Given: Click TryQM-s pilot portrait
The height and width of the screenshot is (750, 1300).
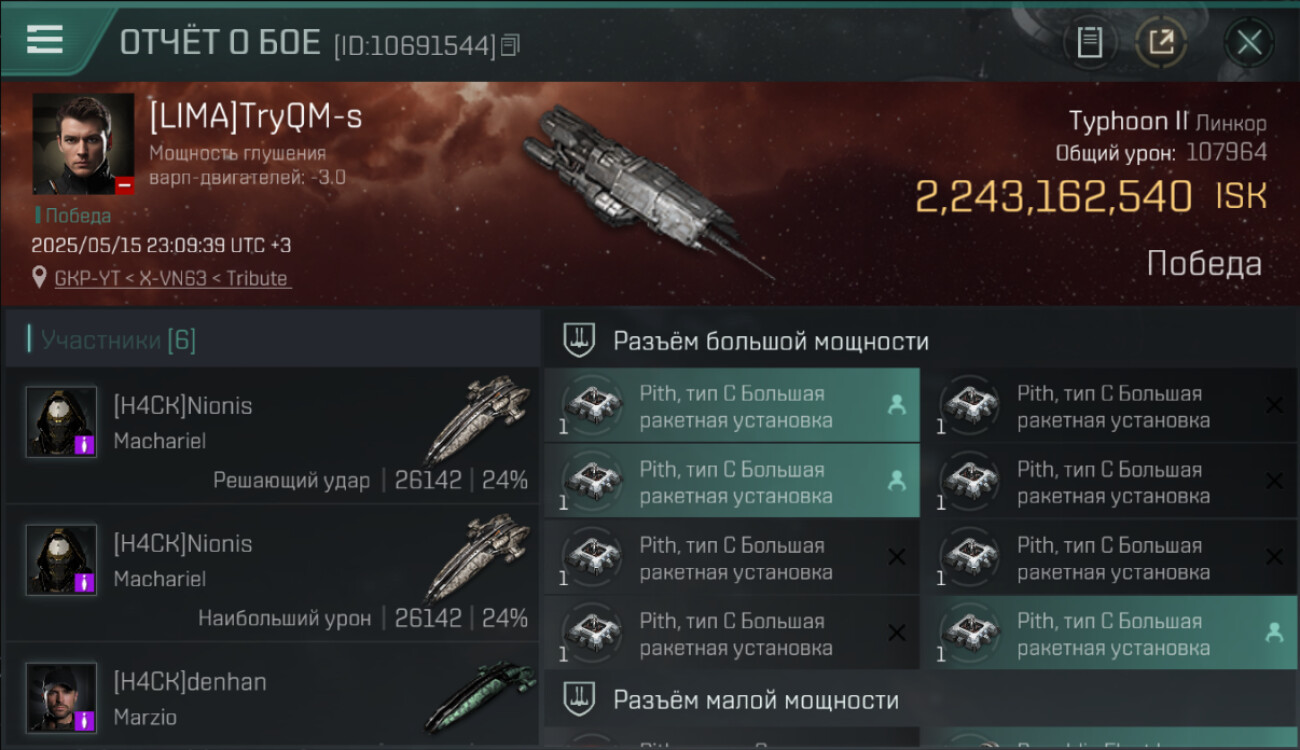Looking at the screenshot, I should (x=84, y=144).
